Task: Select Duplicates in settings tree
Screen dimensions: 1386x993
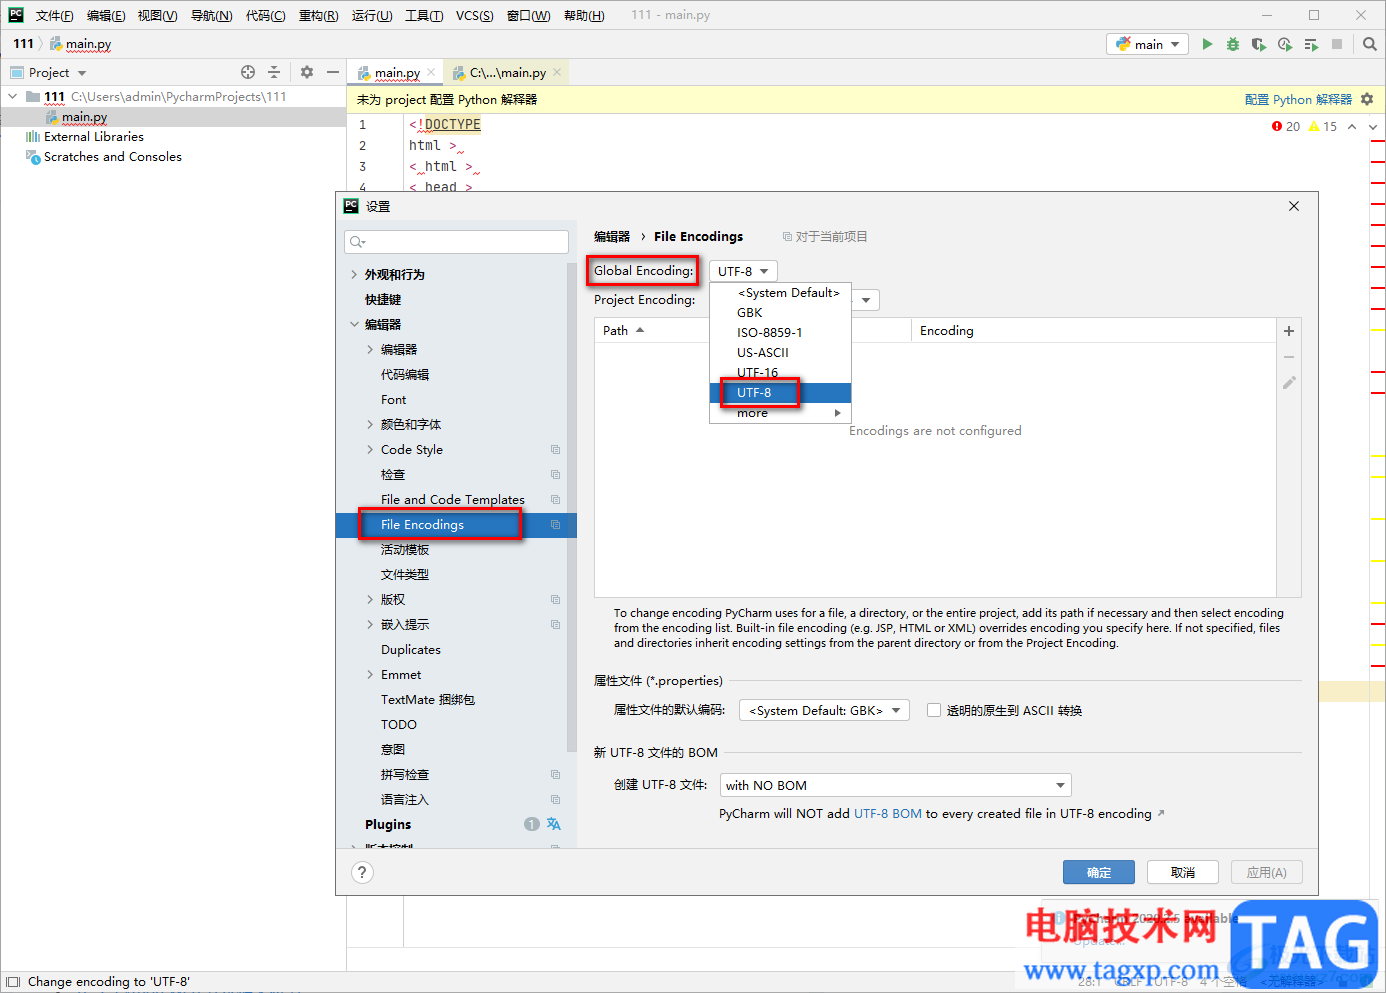Action: [410, 650]
